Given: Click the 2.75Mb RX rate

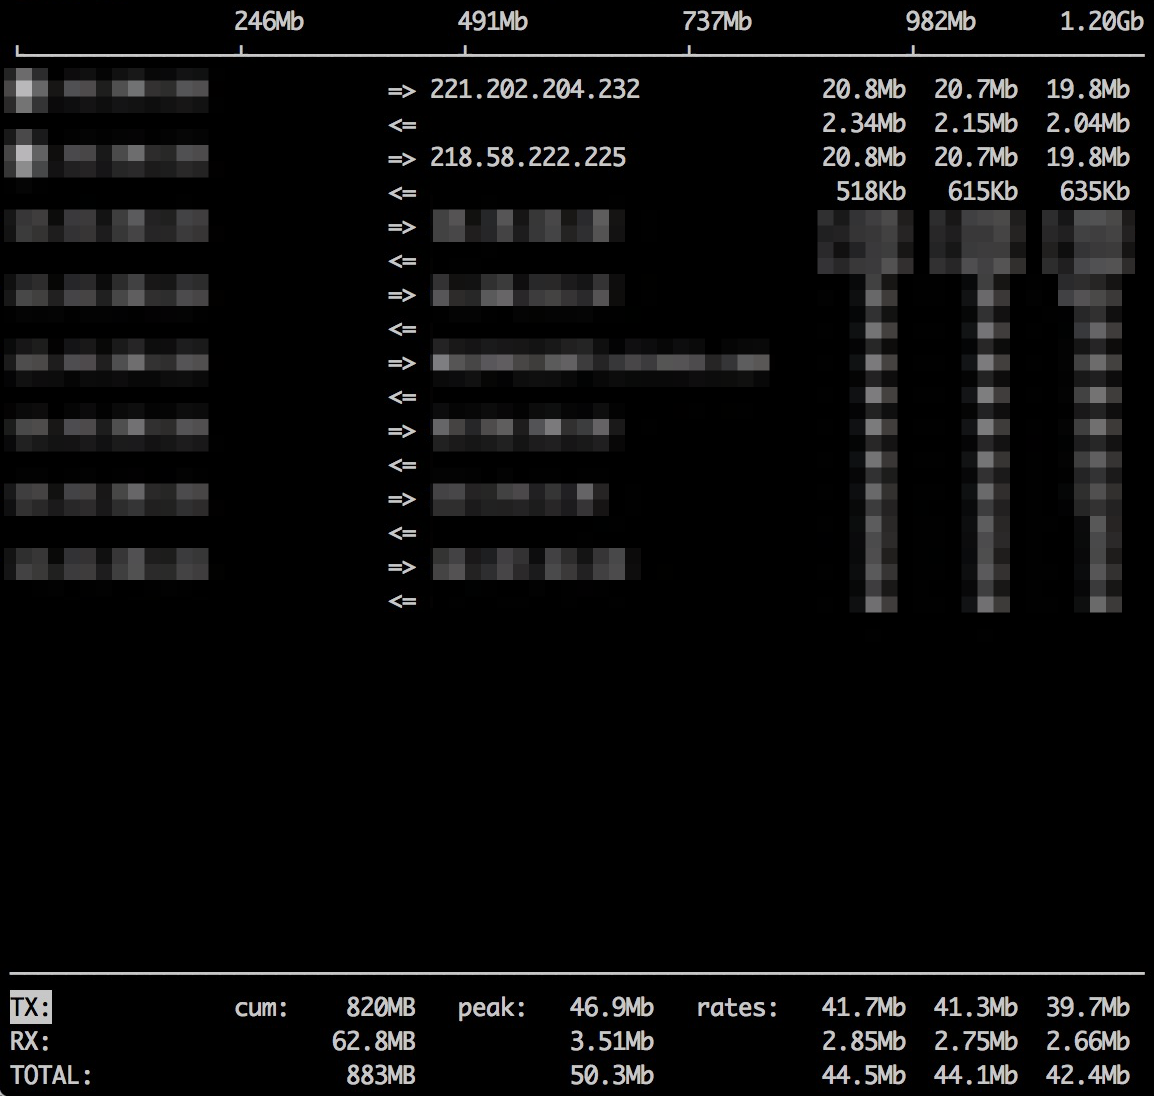Looking at the screenshot, I should coord(975,1042).
